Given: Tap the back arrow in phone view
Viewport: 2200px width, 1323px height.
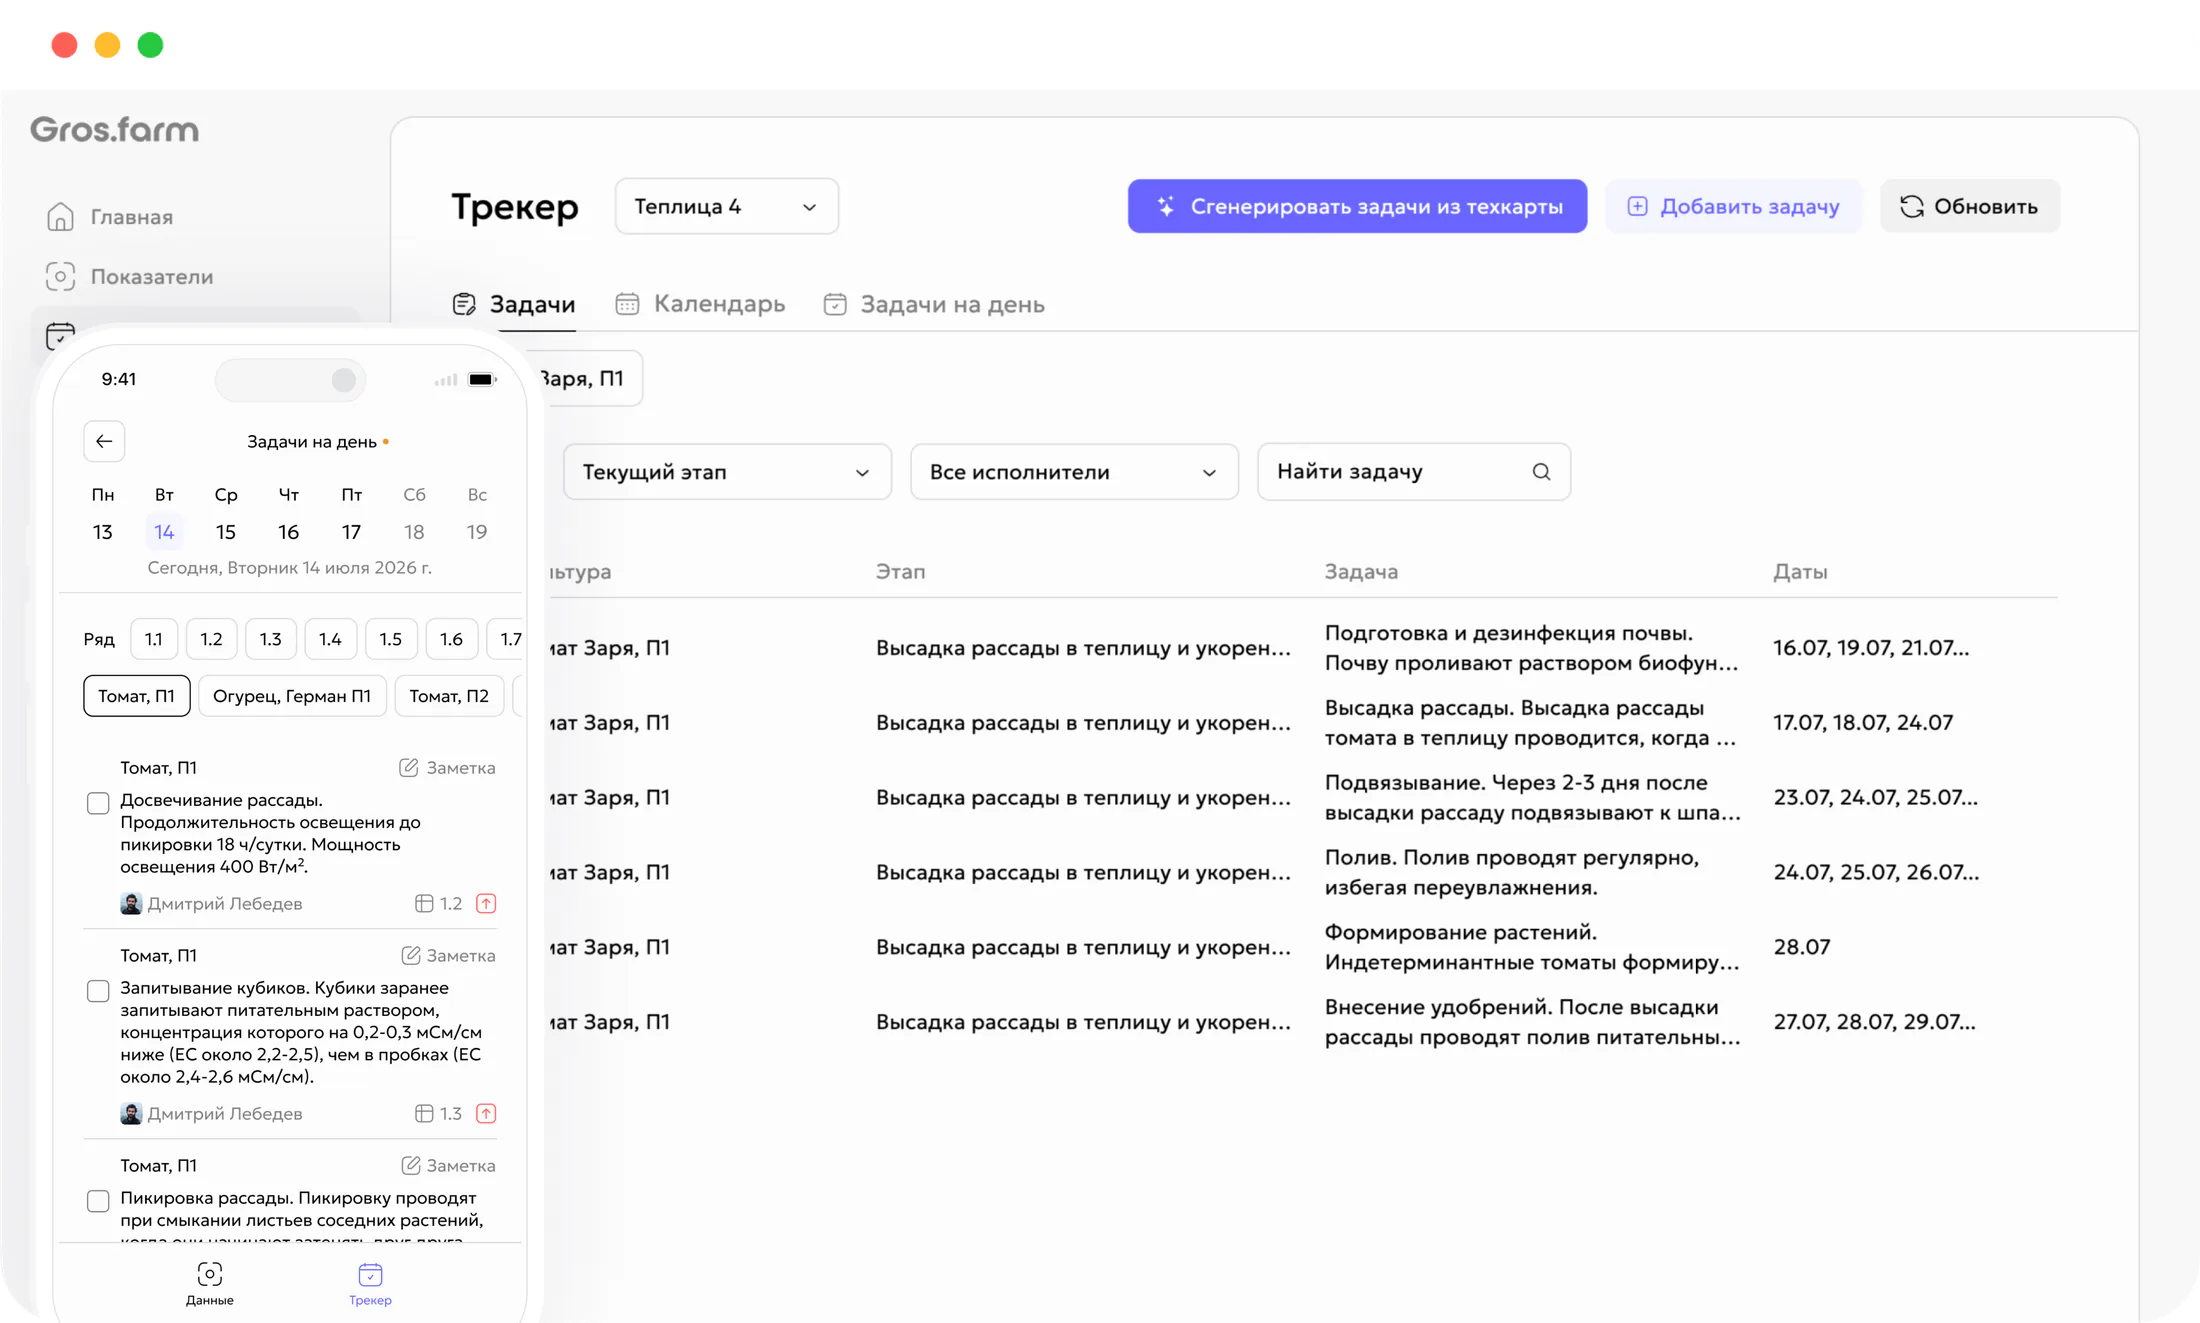Looking at the screenshot, I should (104, 441).
